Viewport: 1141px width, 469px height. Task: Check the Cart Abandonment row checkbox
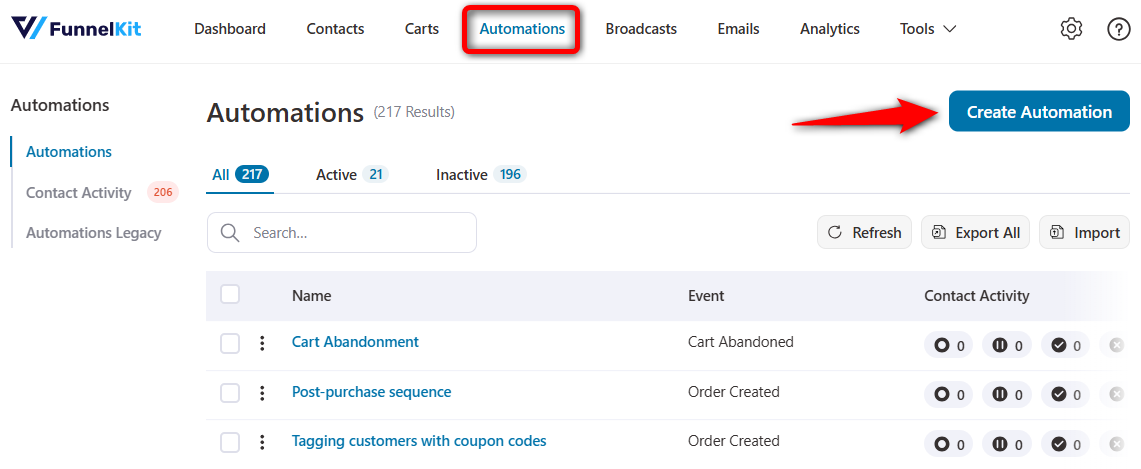230,344
